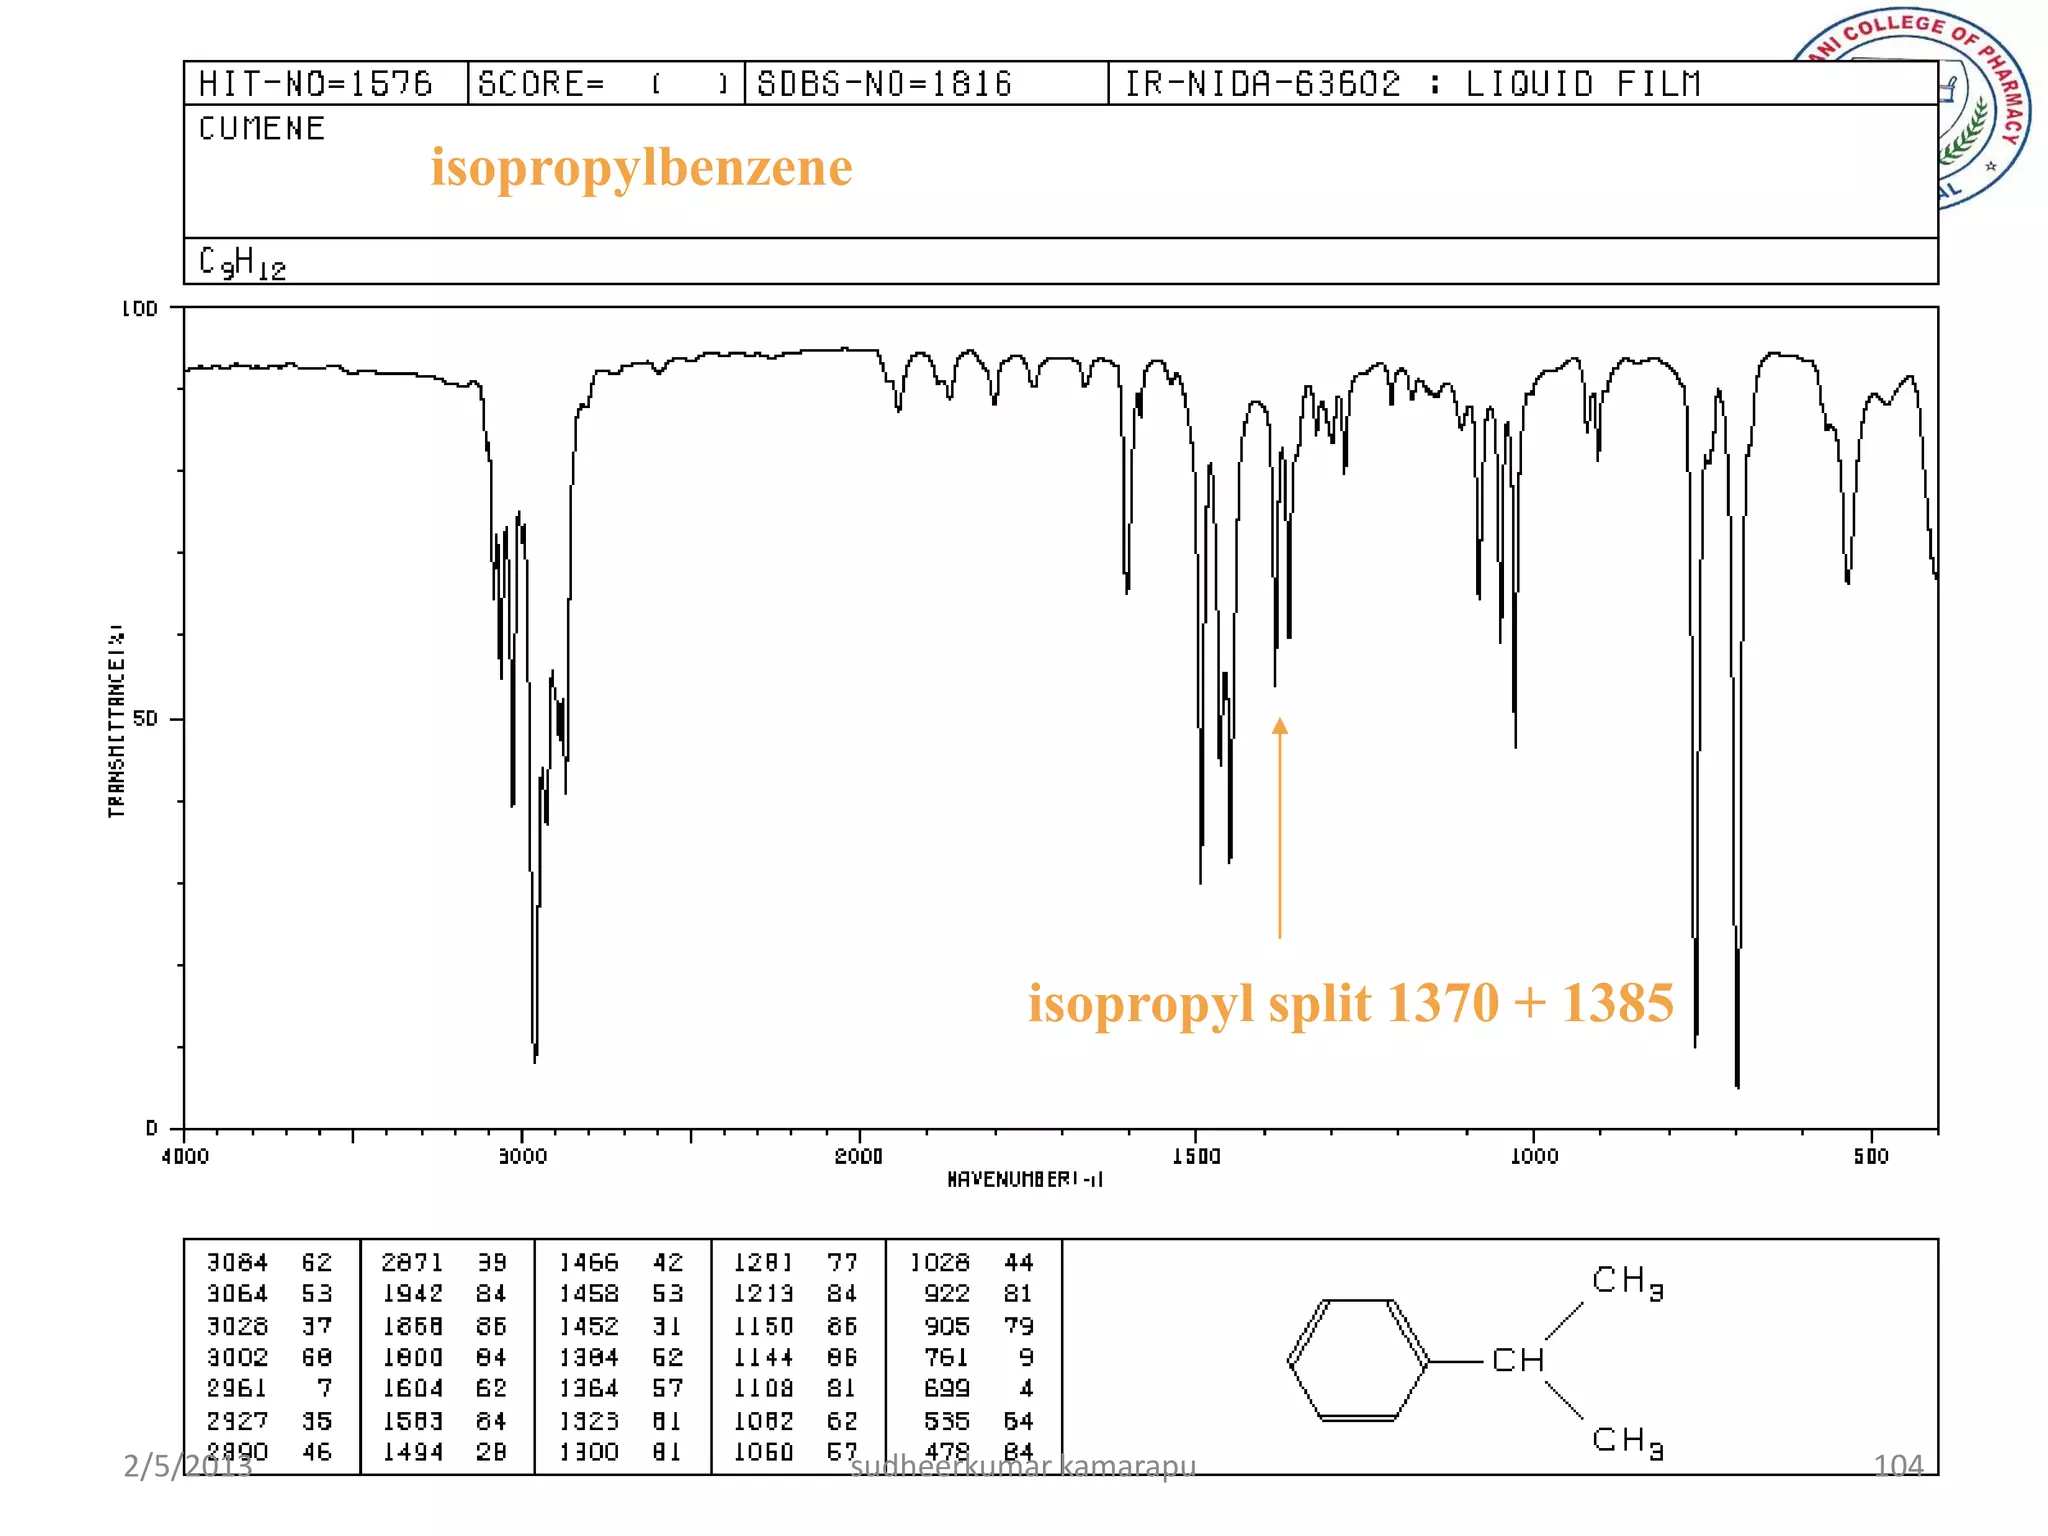The image size is (2048, 1536).
Task: Click the 535 peak table entry
Action: click(979, 1421)
